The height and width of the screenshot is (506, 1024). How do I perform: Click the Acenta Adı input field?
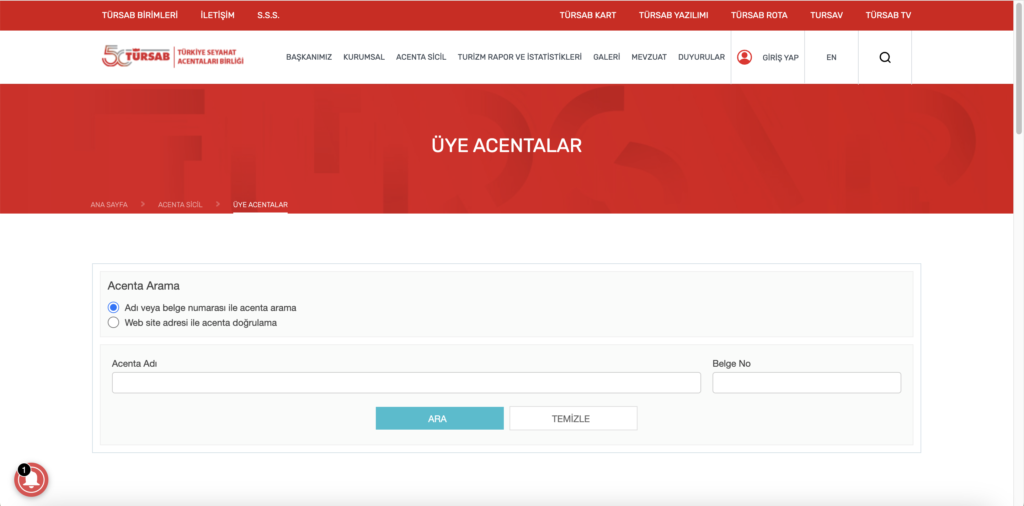[406, 383]
